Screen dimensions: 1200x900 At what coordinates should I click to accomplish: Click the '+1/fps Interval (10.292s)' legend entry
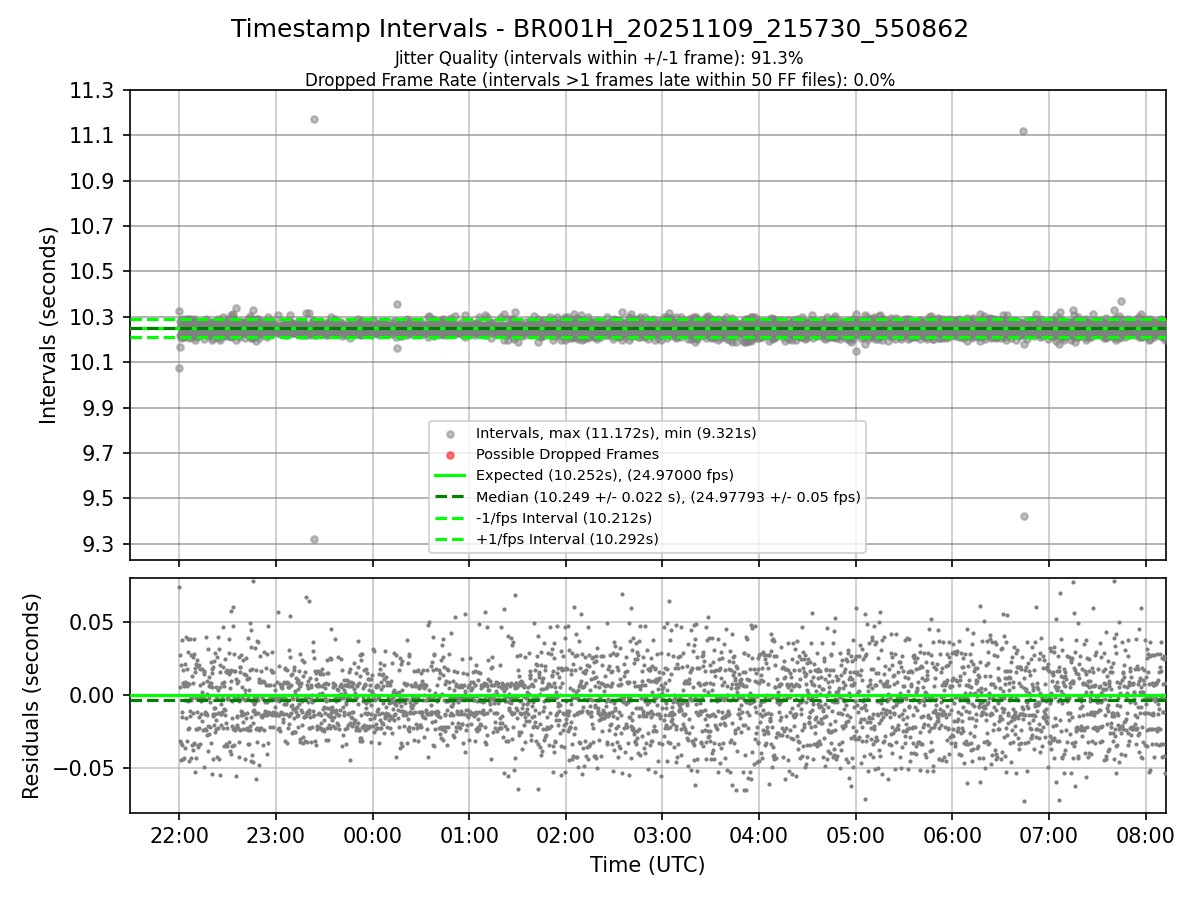click(567, 539)
